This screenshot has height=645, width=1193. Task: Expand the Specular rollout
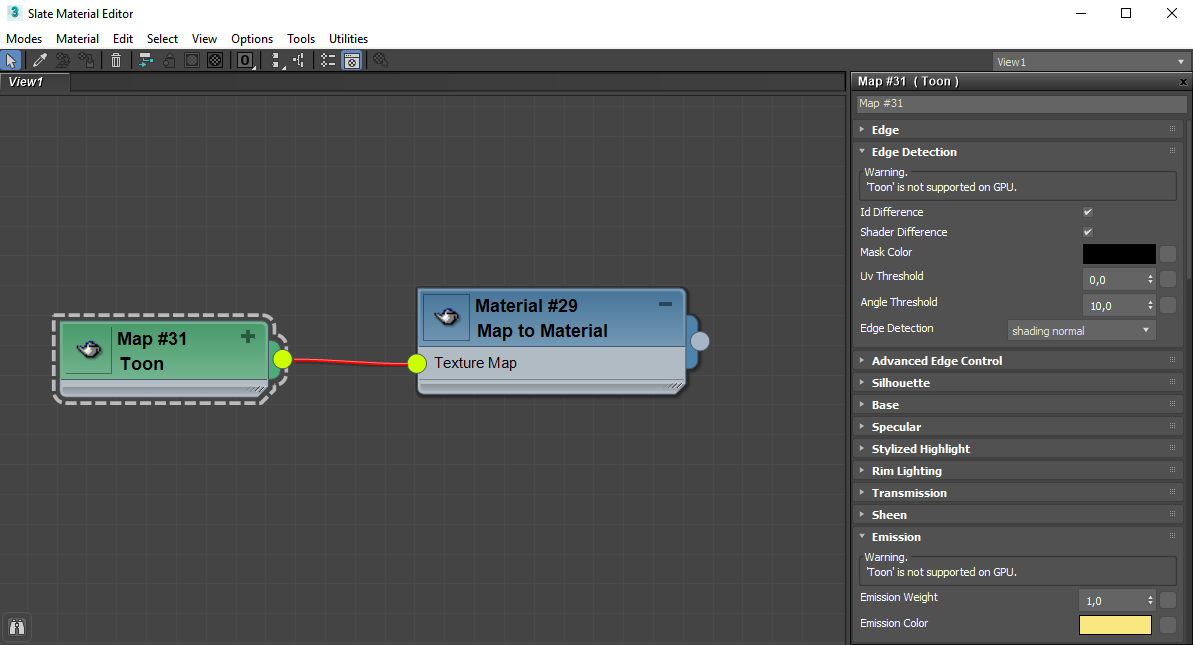(x=1017, y=427)
